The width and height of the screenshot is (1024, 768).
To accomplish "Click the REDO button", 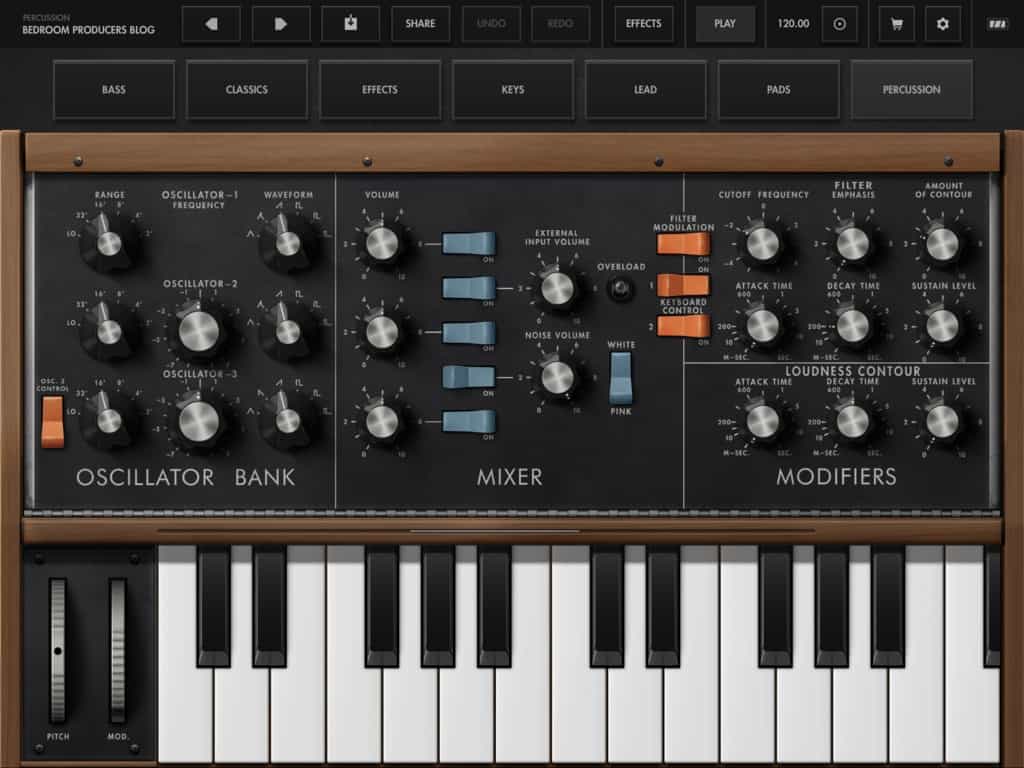I will 560,24.
